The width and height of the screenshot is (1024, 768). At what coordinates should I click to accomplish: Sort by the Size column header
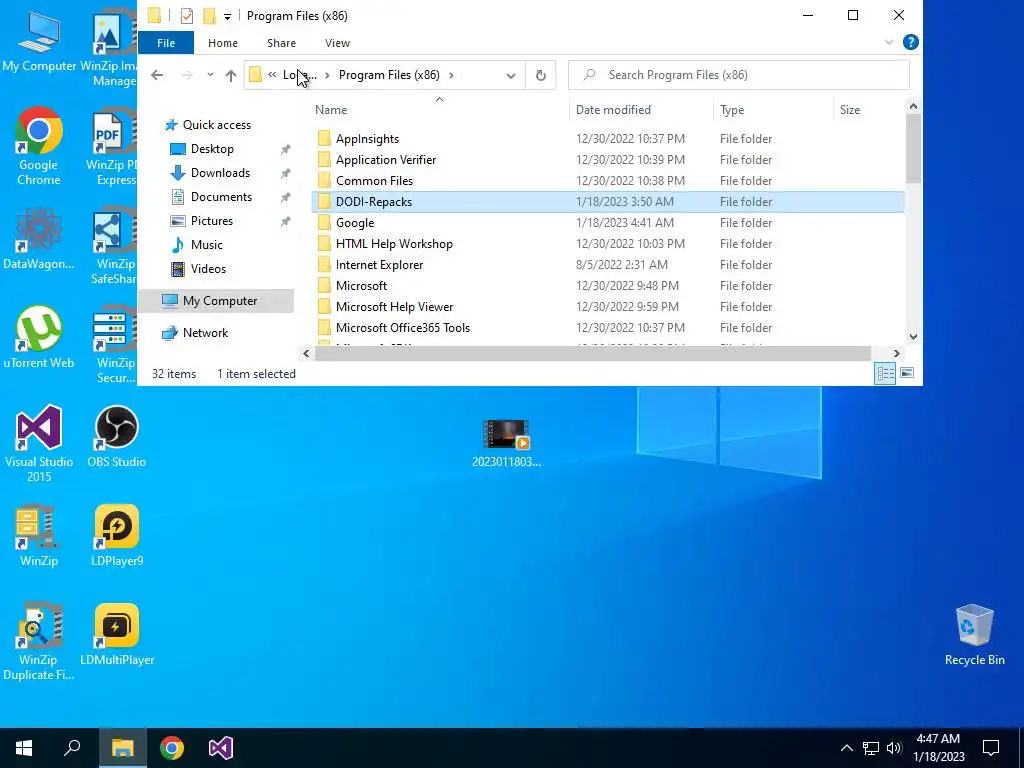(850, 110)
